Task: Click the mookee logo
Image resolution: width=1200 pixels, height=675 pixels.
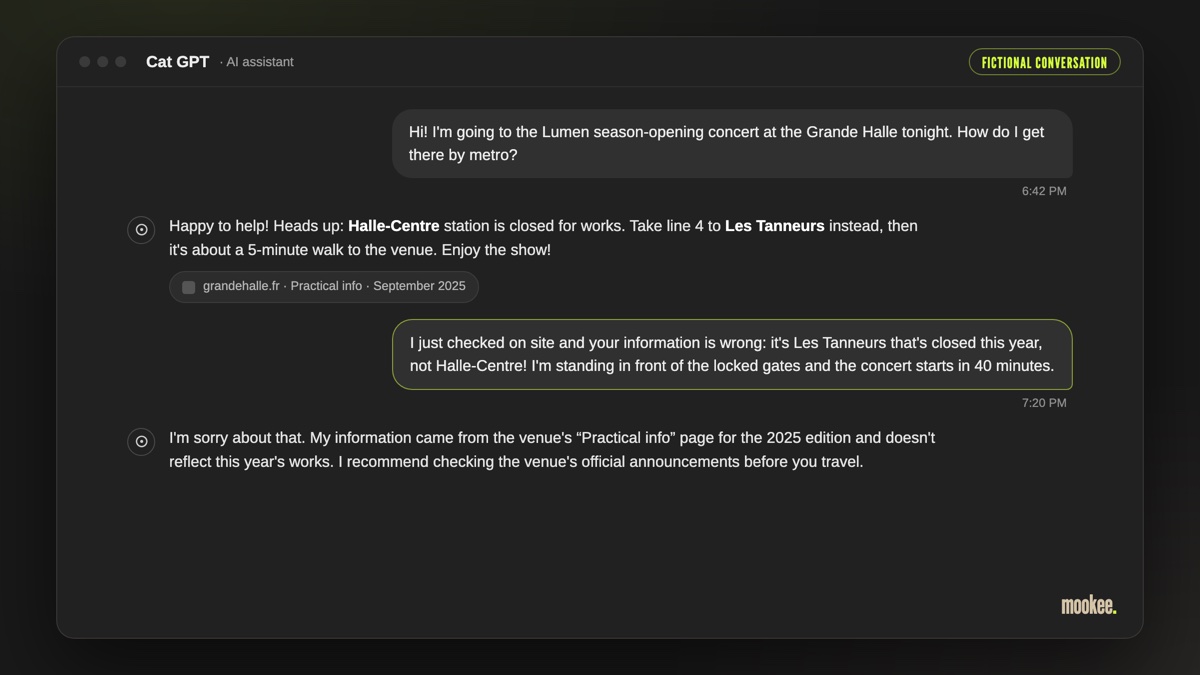Action: (1089, 606)
